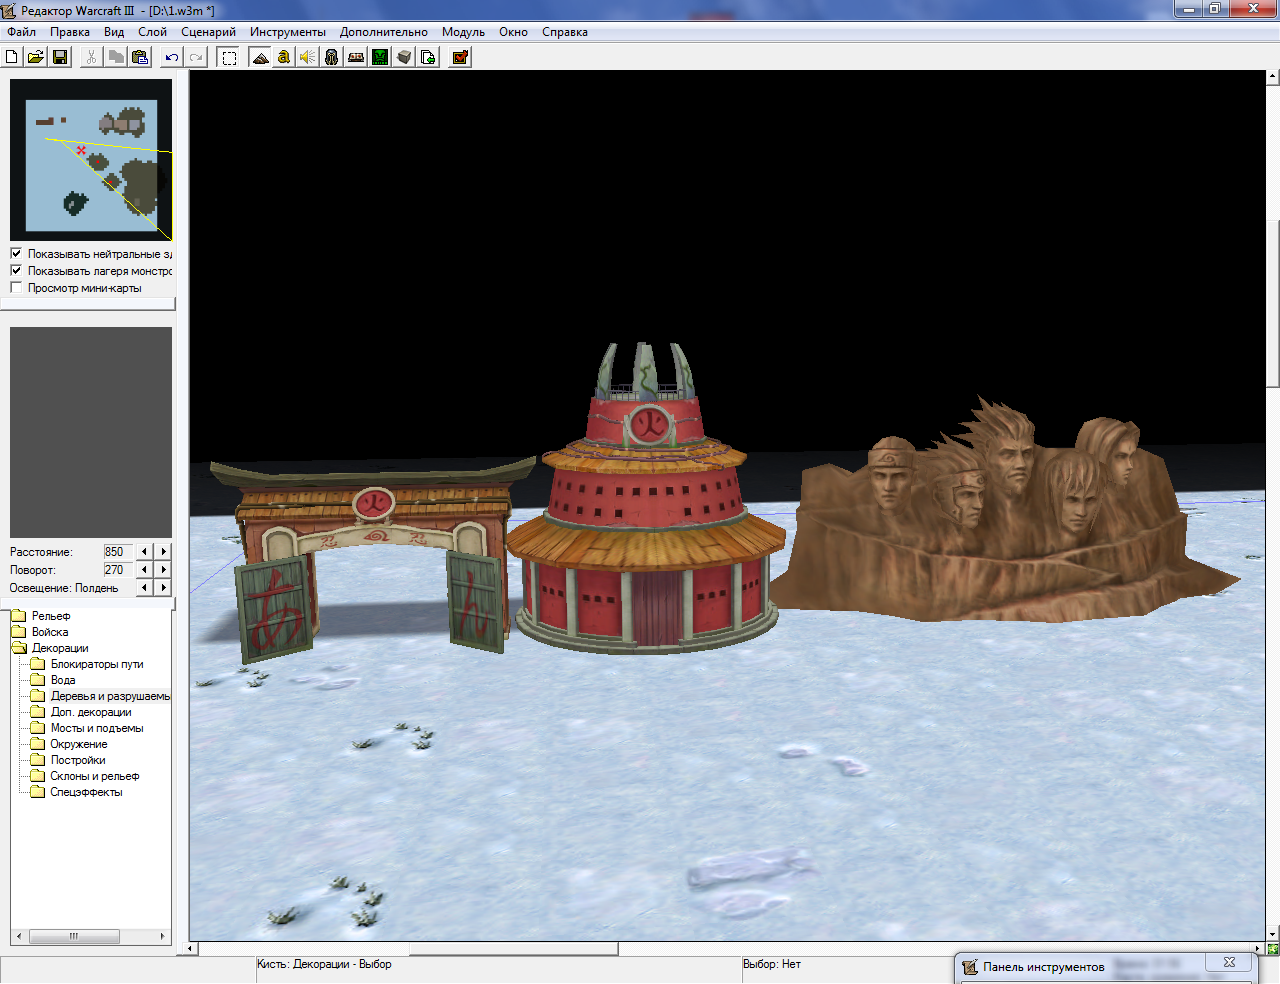Expand the Рельеф folder in tree
This screenshot has width=1280, height=984.
click(50, 616)
